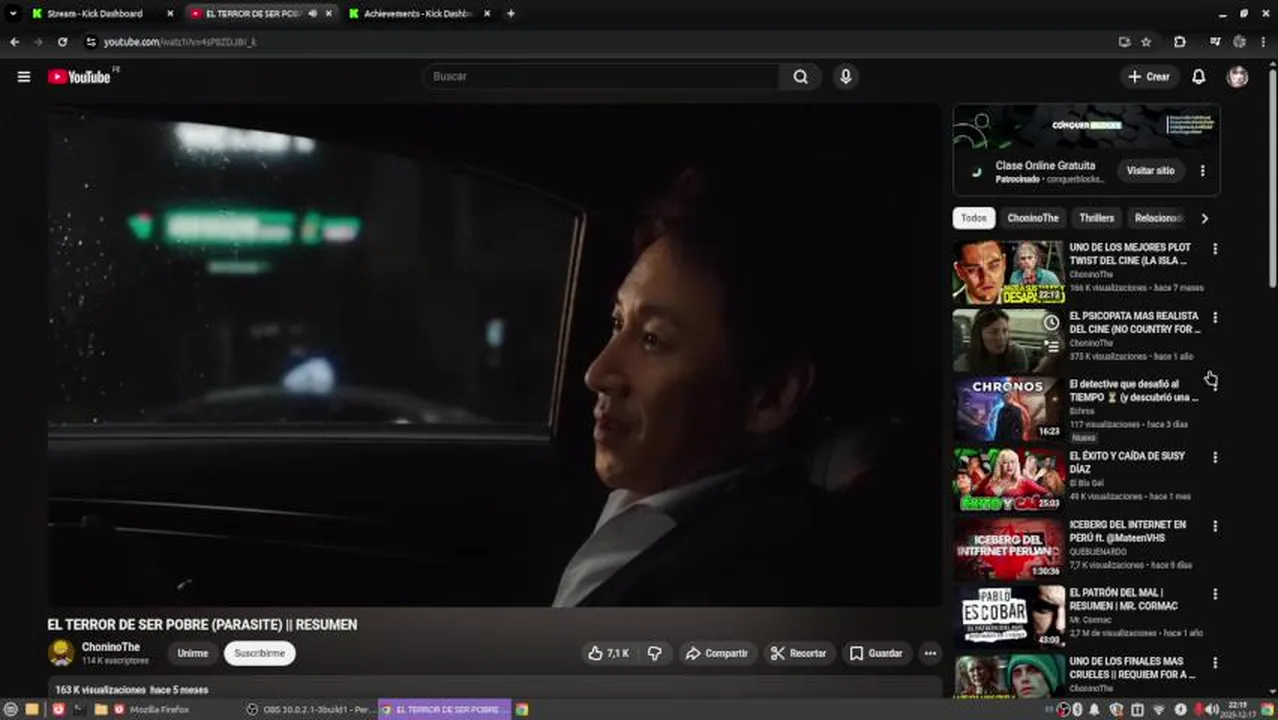
Task: Open Susy Díaz video thumbnail
Action: (x=1008, y=479)
